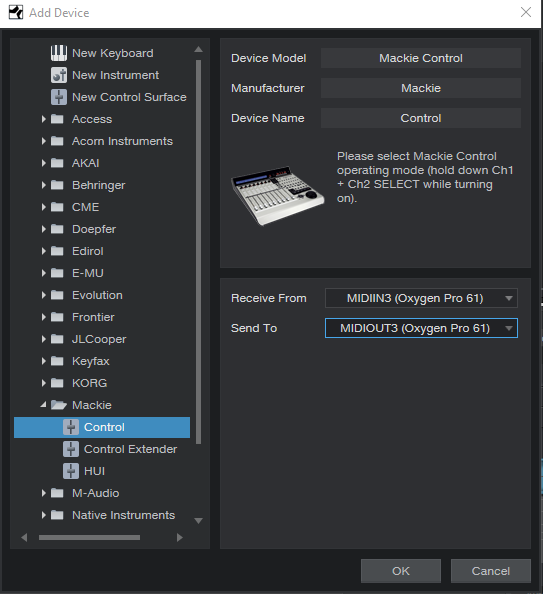Click the device list vertical scrollbar
The height and width of the screenshot is (594, 543).
tap(198, 251)
